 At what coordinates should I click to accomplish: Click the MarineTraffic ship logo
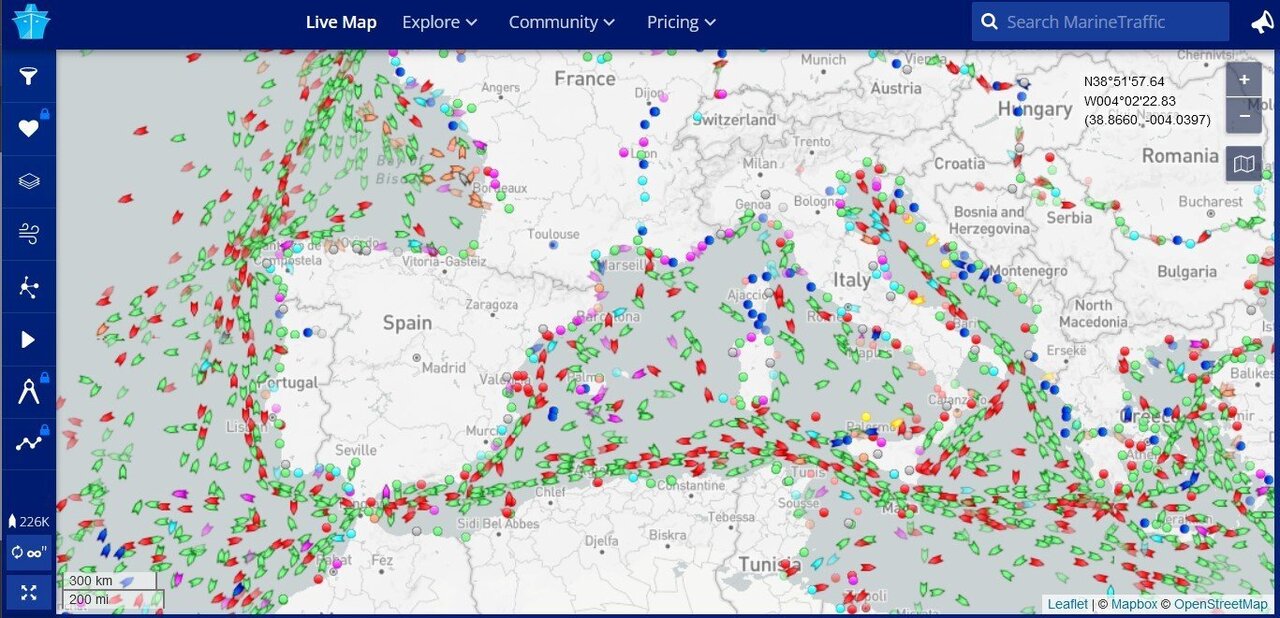[x=32, y=22]
